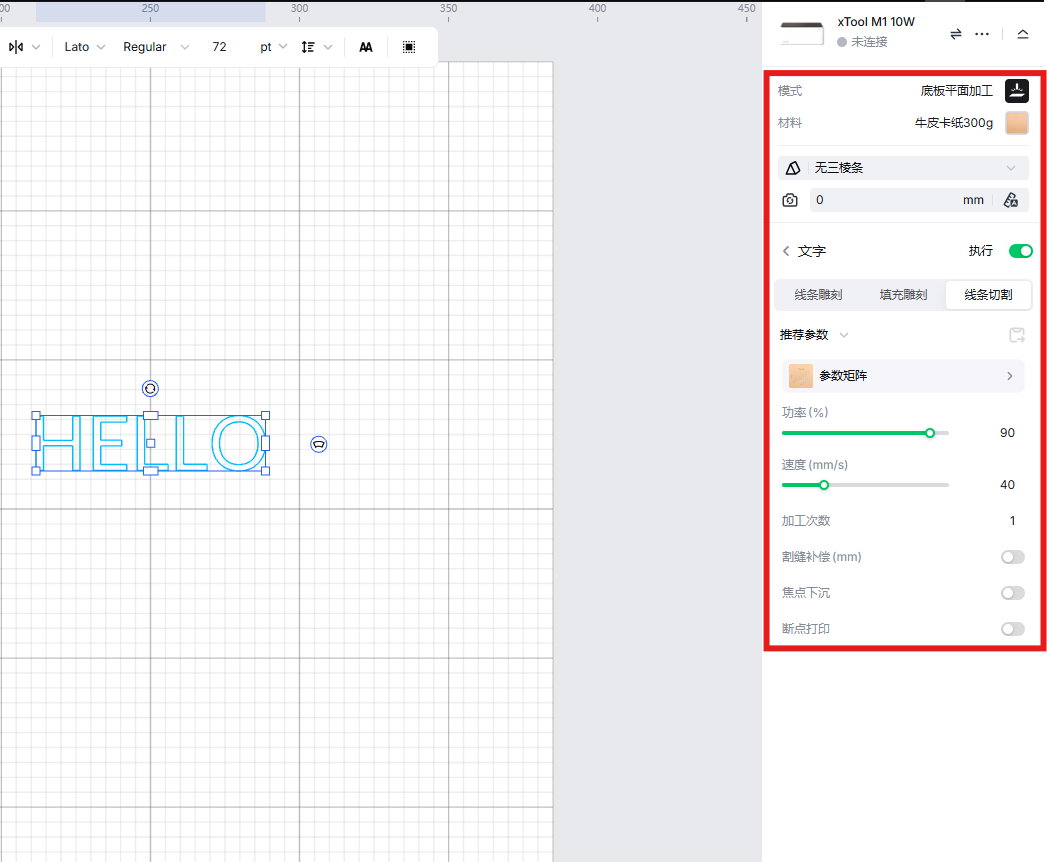Image resolution: width=1047 pixels, height=862 pixels.
Task: Turn on the 焦点下沉 toggle
Action: 1012,593
